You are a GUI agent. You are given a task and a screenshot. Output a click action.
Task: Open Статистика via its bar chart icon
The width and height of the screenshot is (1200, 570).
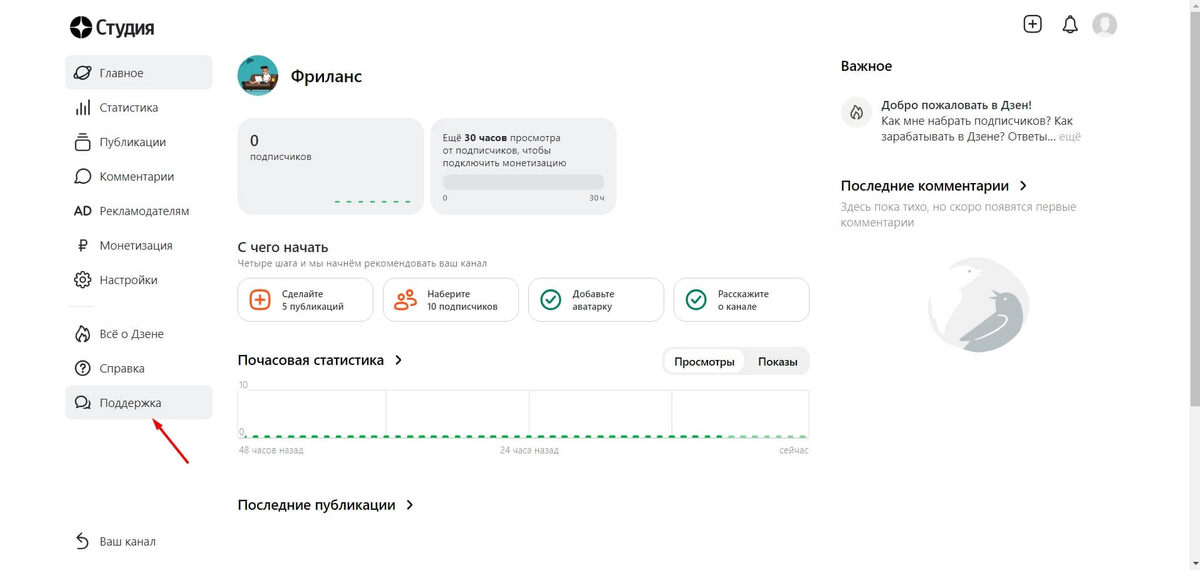(83, 108)
